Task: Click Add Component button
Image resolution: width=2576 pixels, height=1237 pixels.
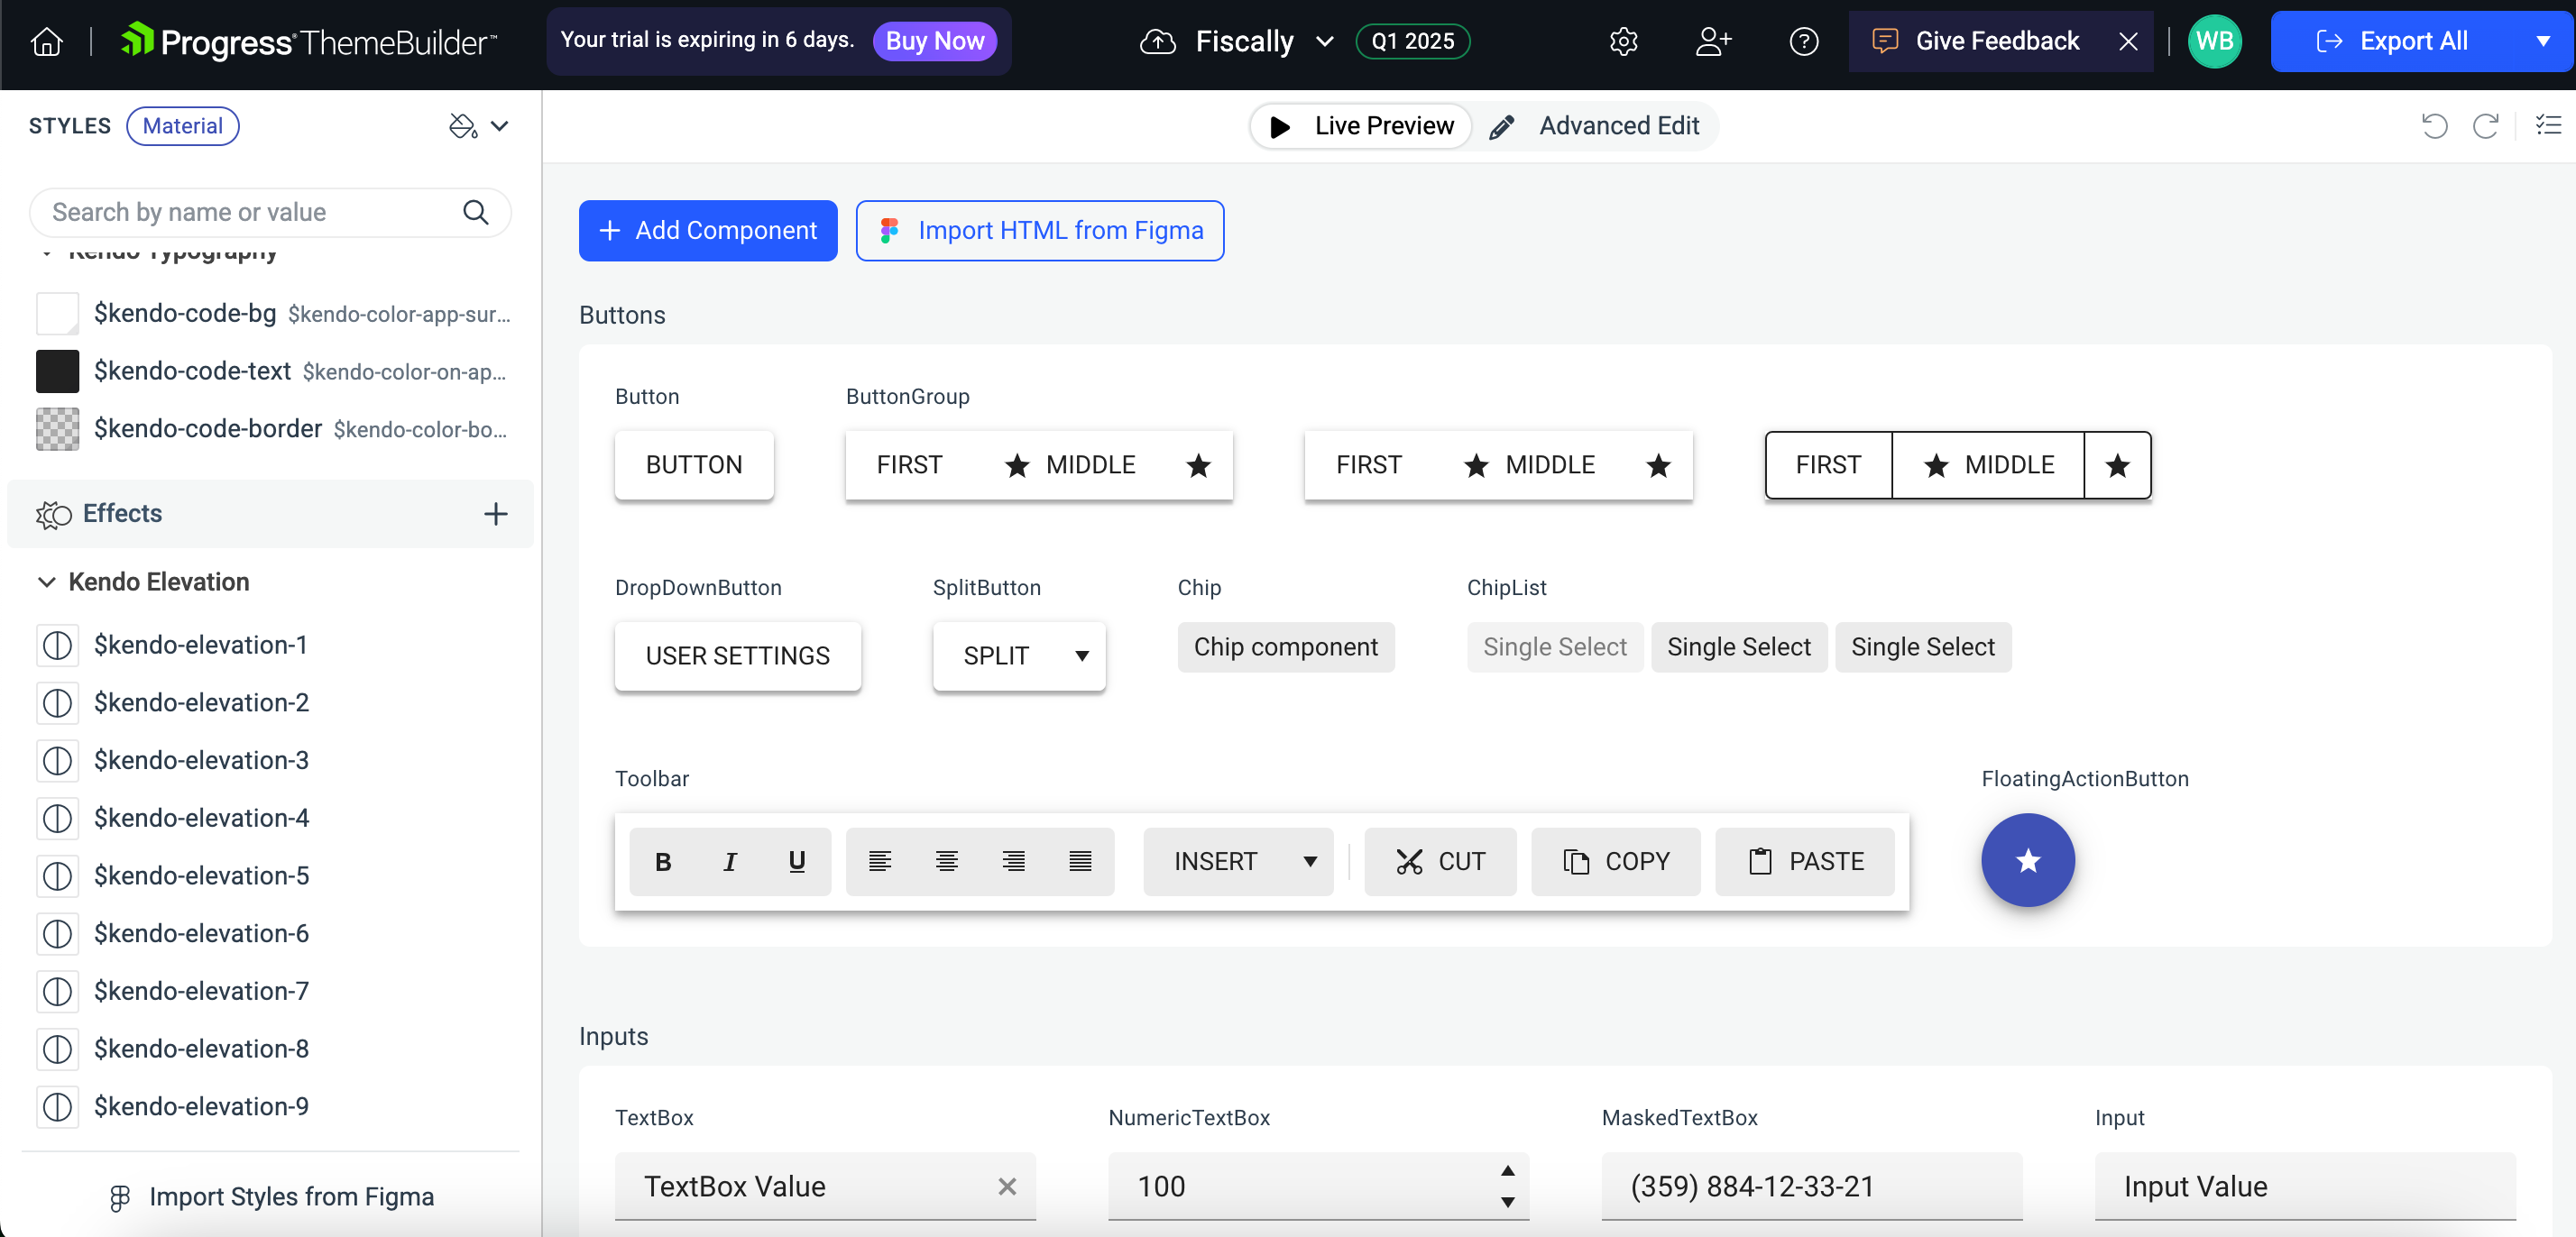Action: tap(708, 231)
